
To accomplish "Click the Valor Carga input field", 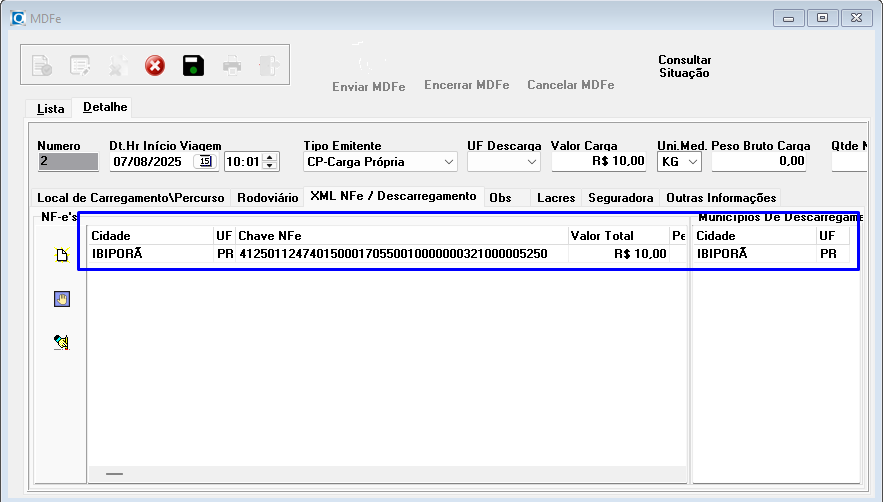I will (x=598, y=161).
